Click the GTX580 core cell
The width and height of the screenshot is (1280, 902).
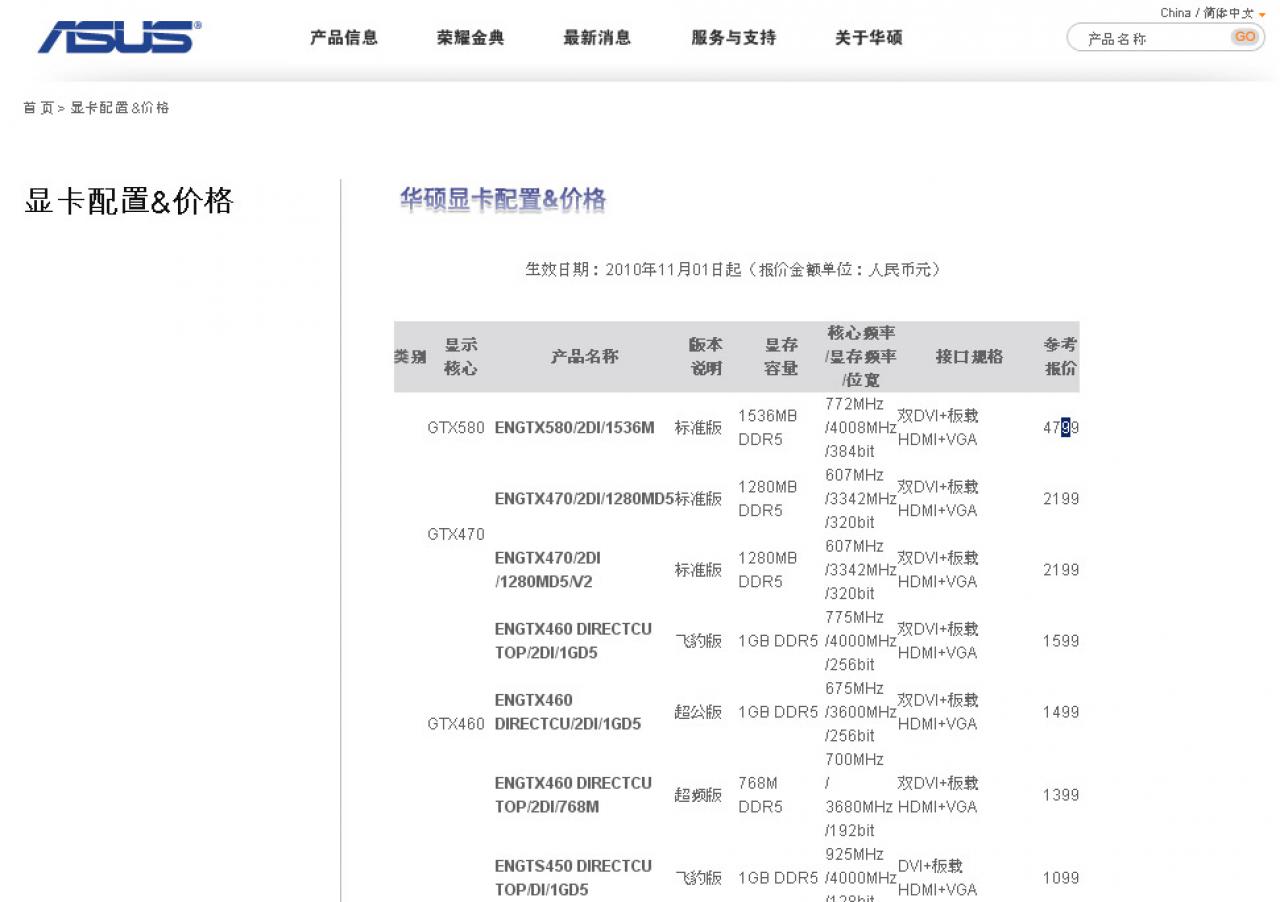coord(456,428)
